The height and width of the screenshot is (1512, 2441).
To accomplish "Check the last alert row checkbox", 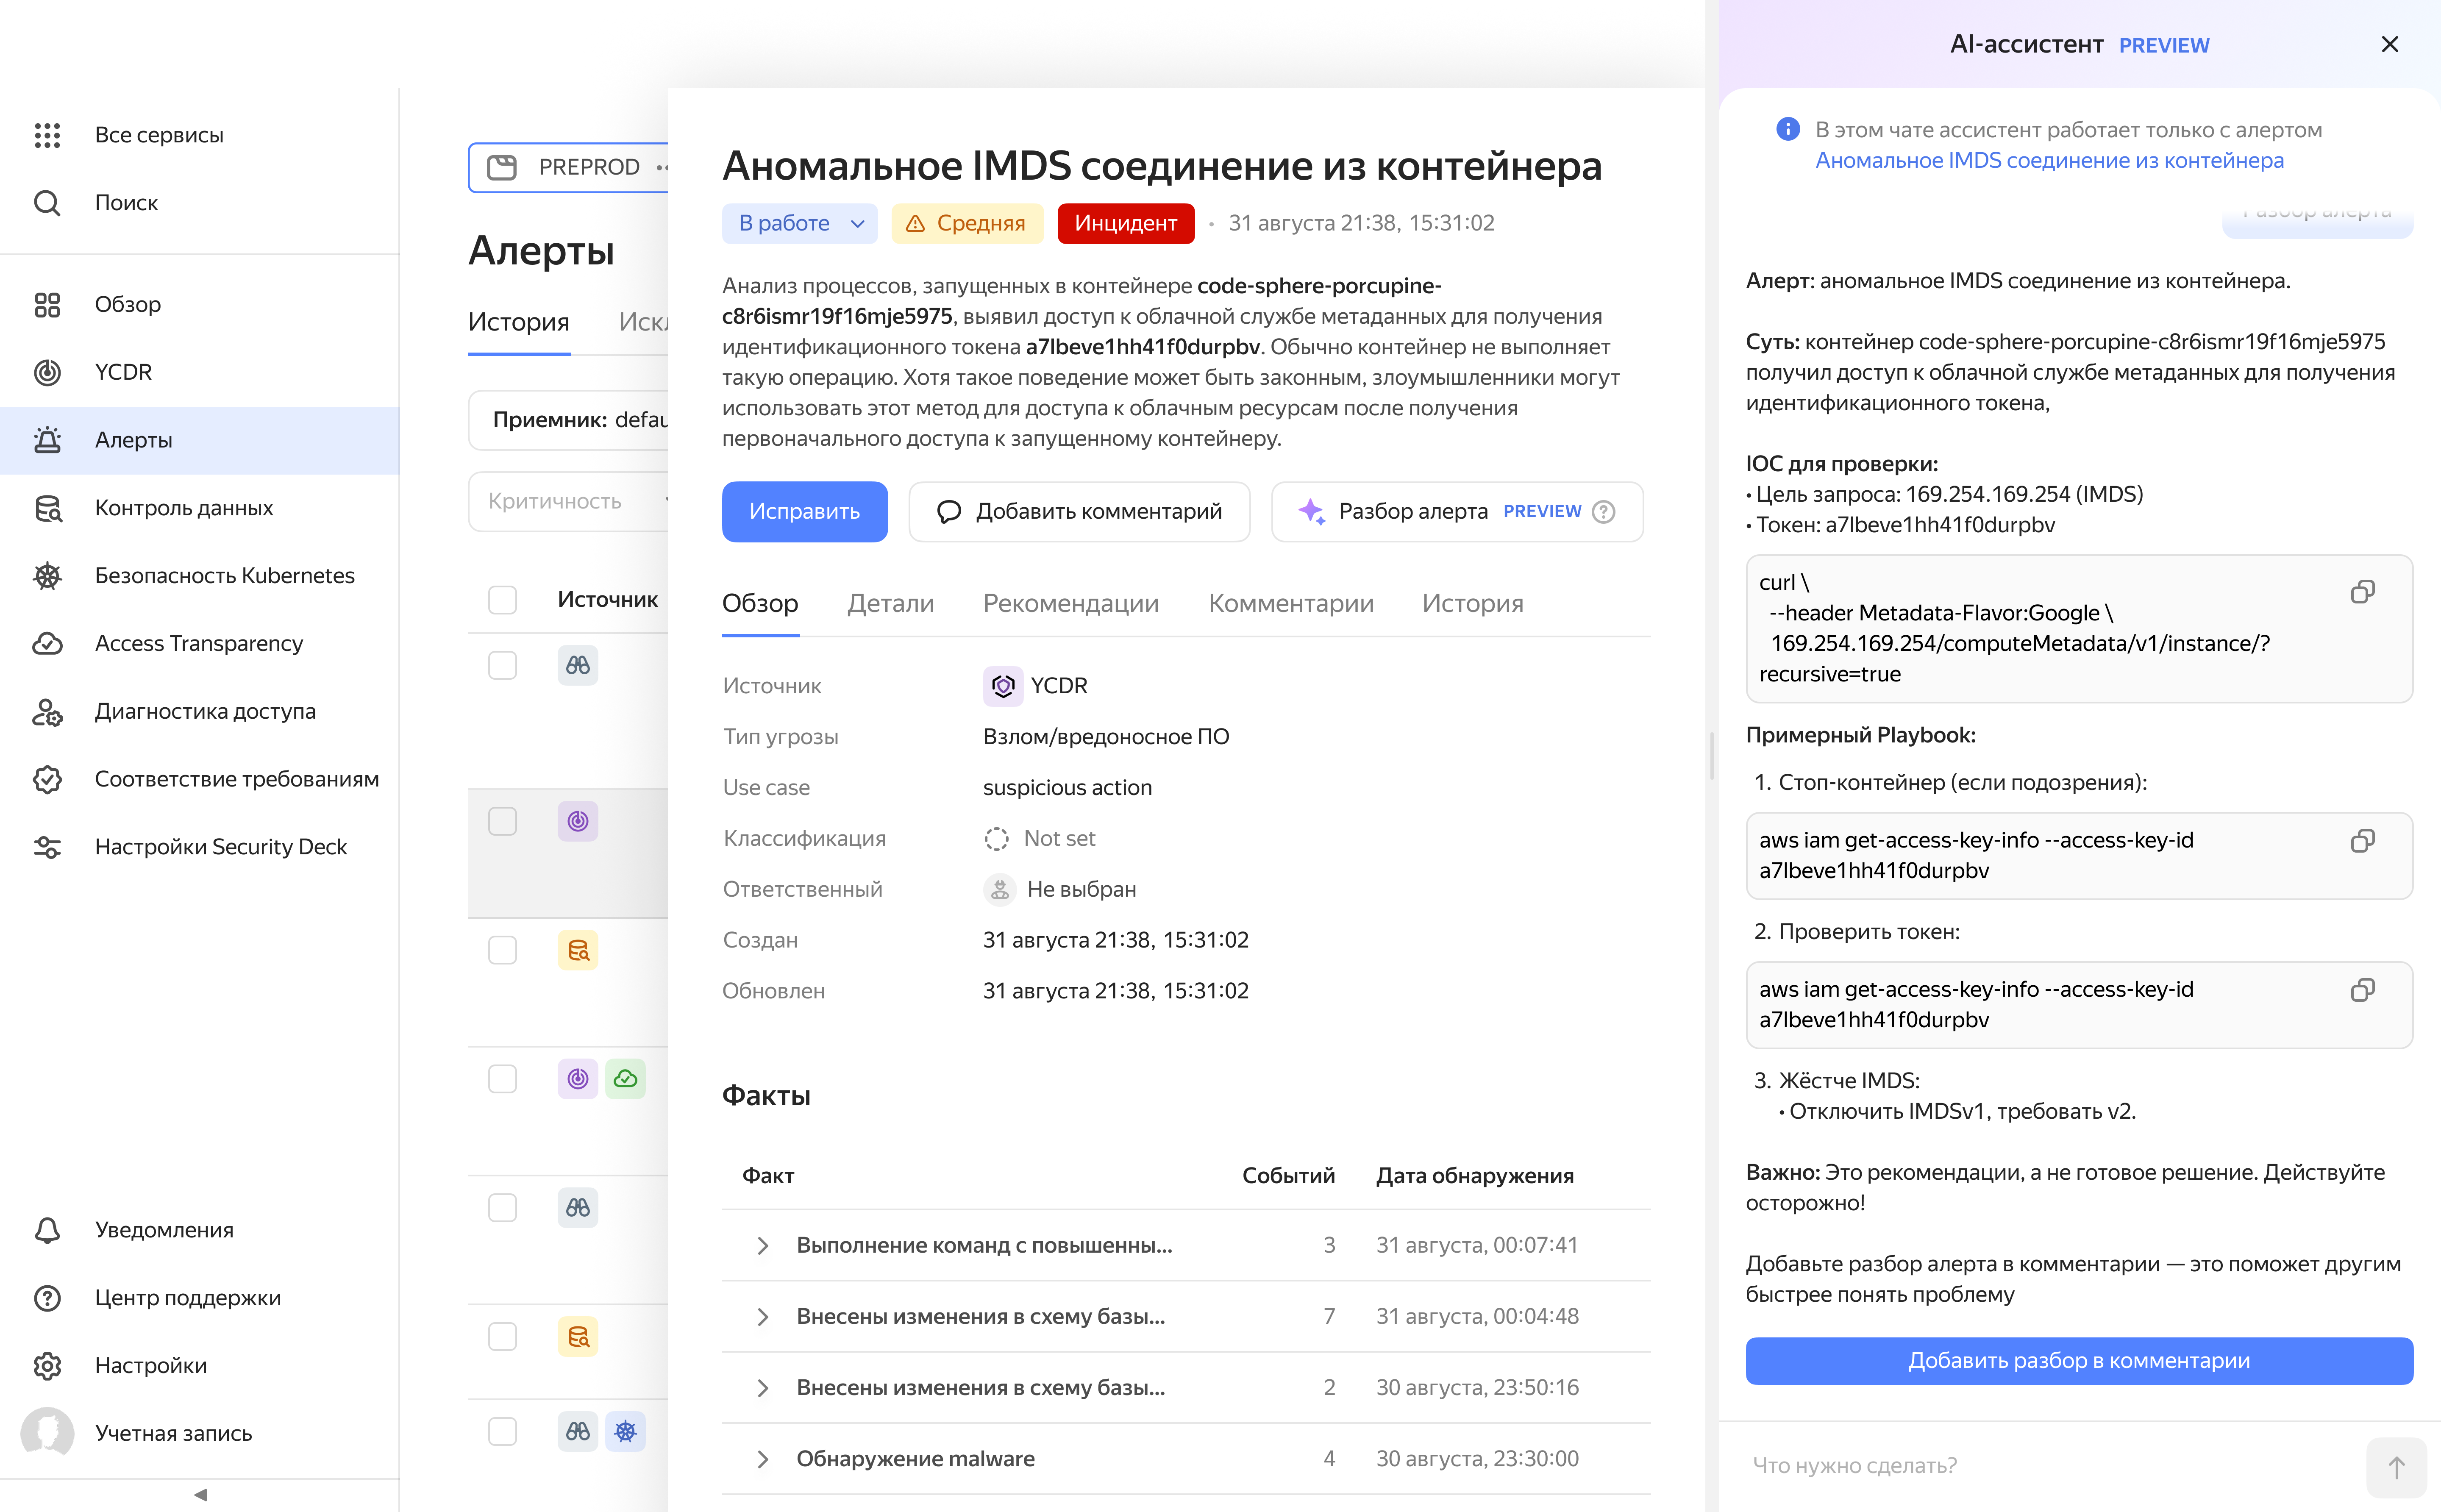I will point(502,1431).
